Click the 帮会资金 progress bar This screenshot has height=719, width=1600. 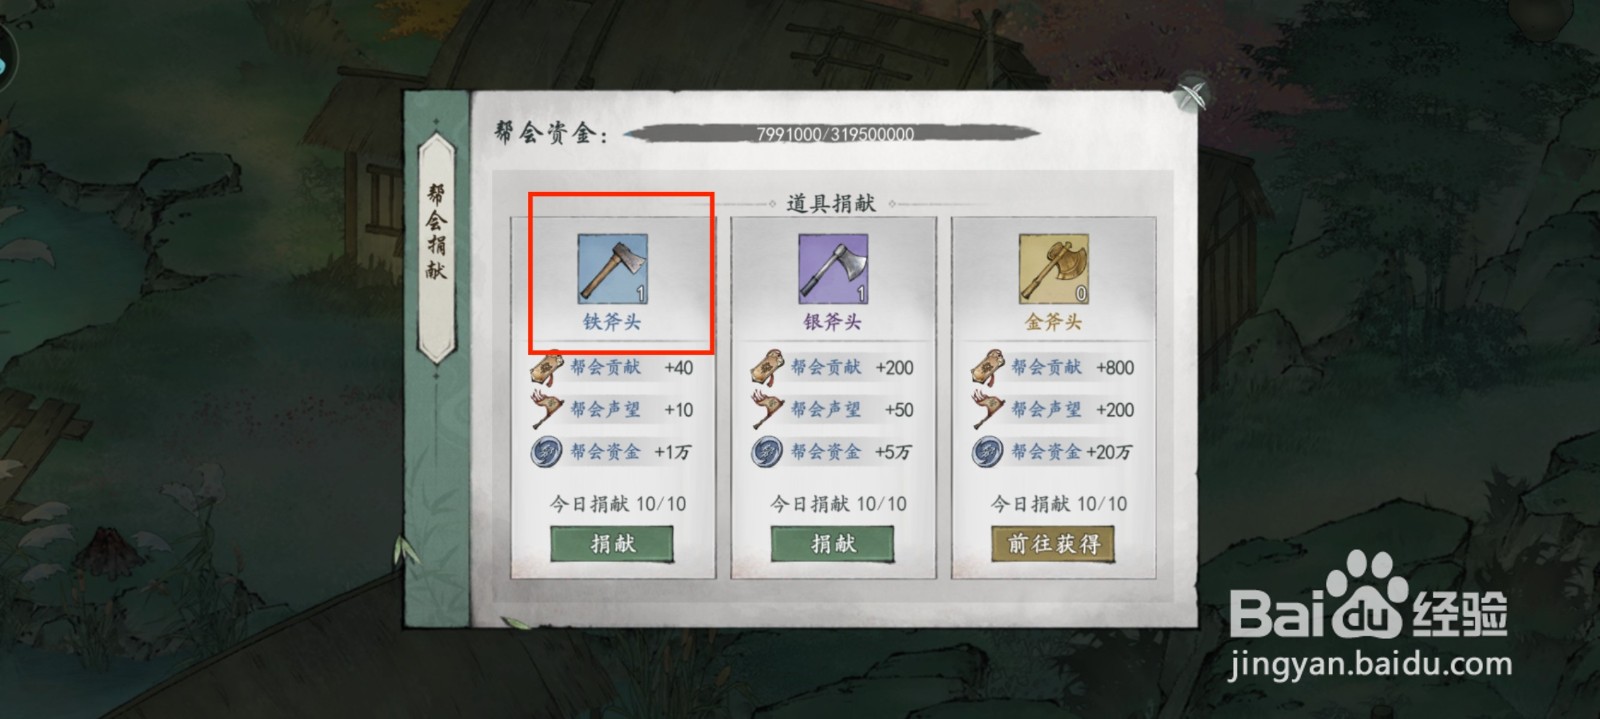point(833,133)
